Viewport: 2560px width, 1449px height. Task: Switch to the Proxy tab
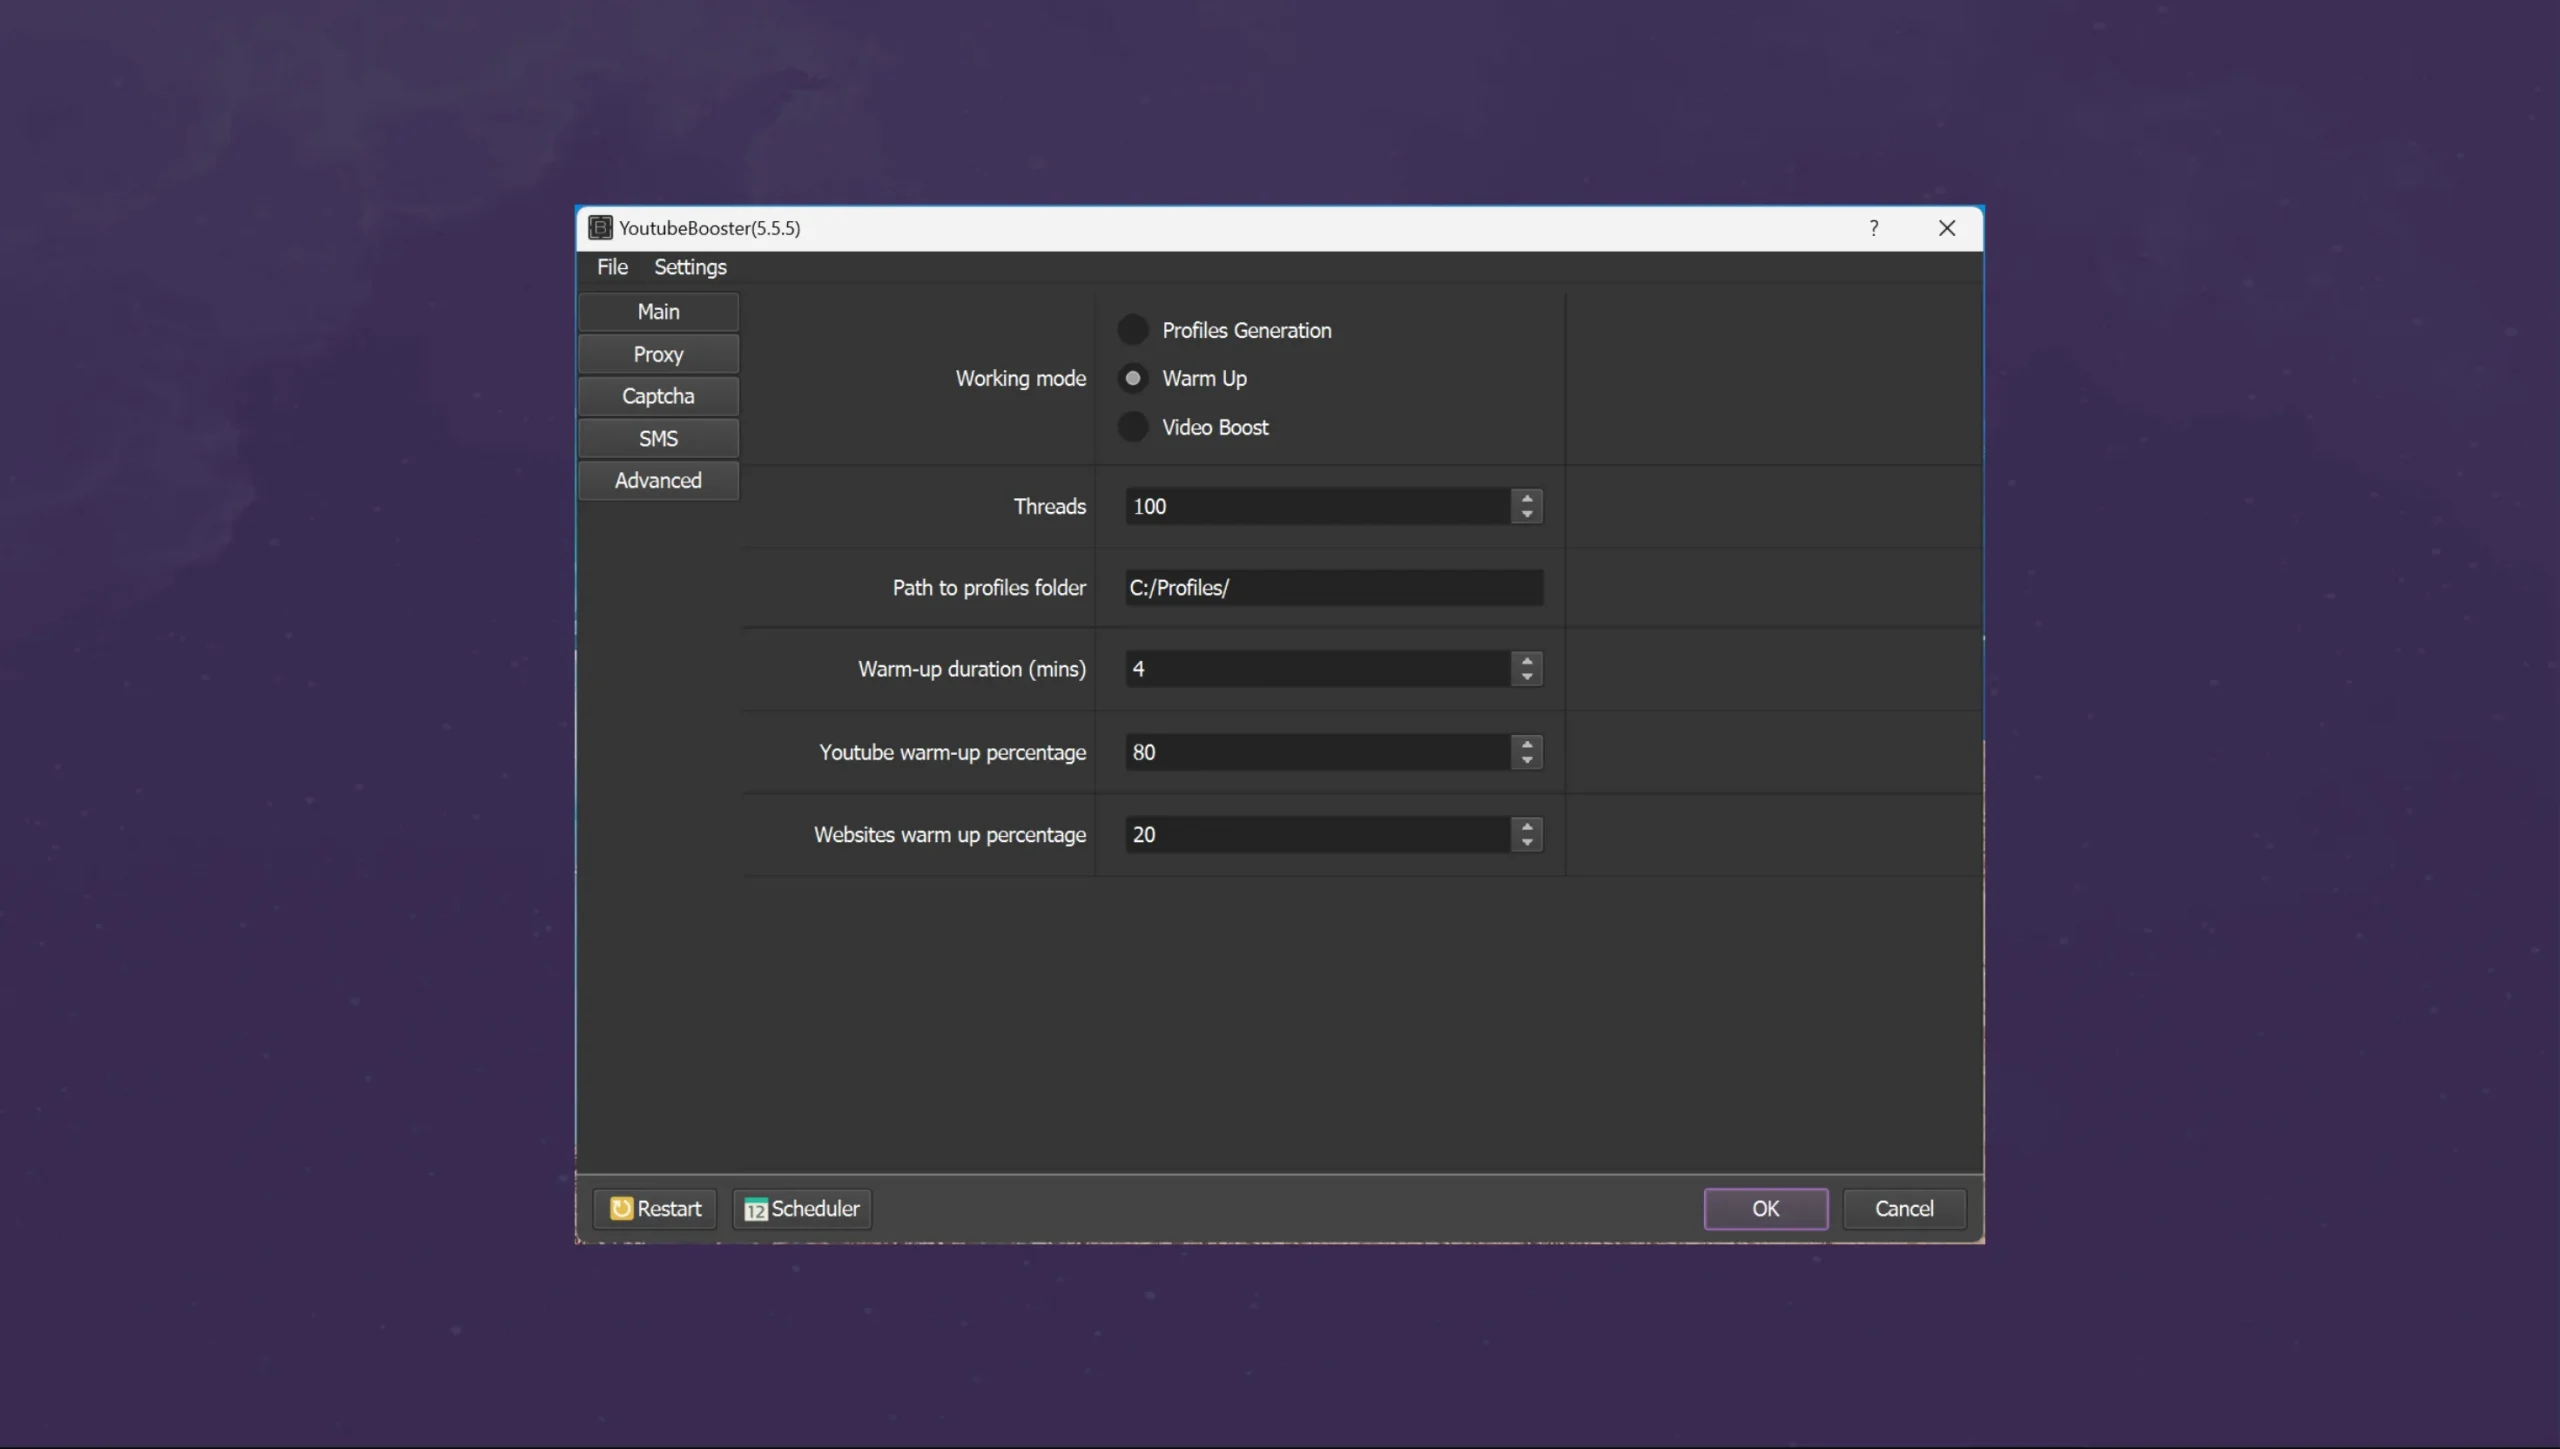tap(658, 354)
